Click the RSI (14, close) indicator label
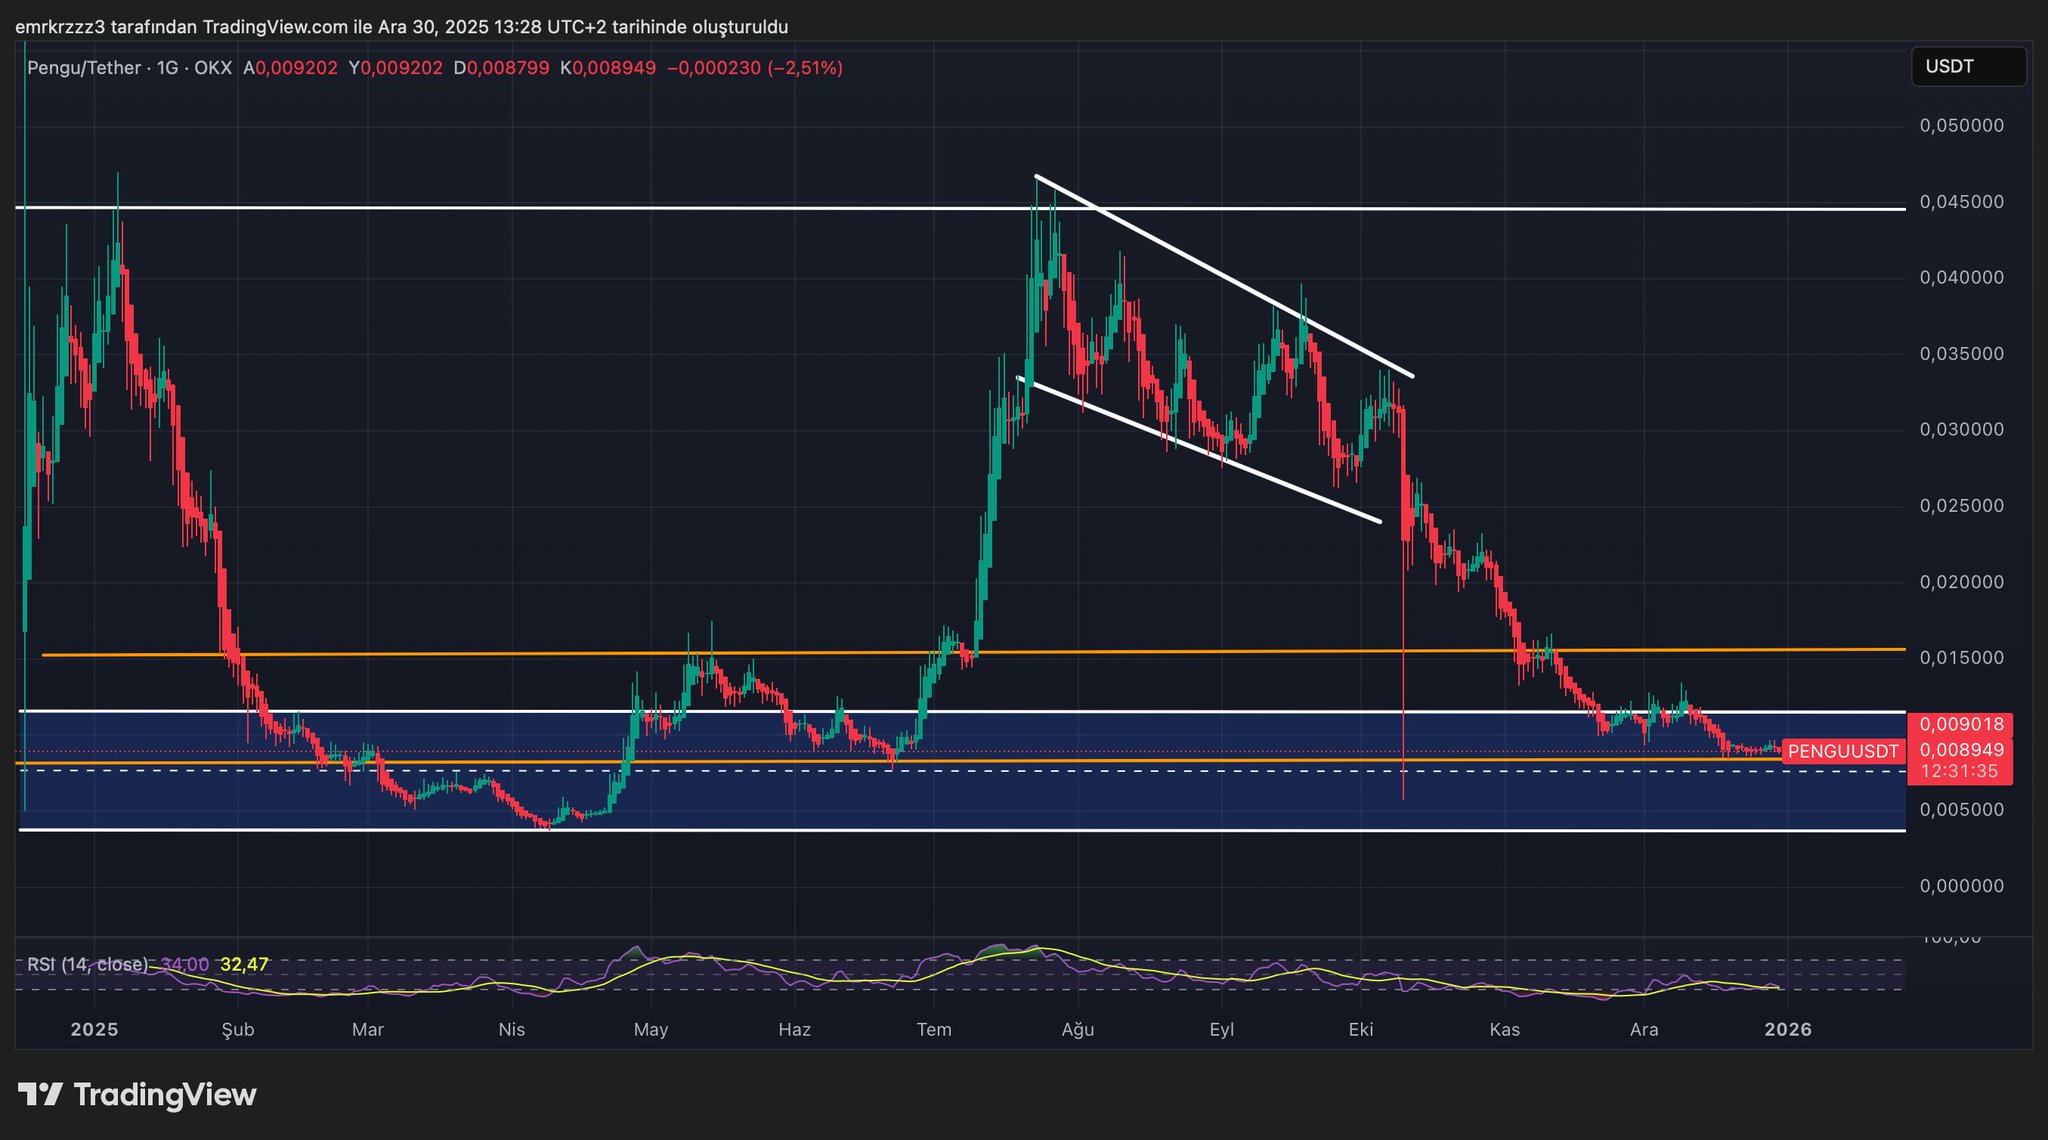 pyautogui.click(x=87, y=964)
